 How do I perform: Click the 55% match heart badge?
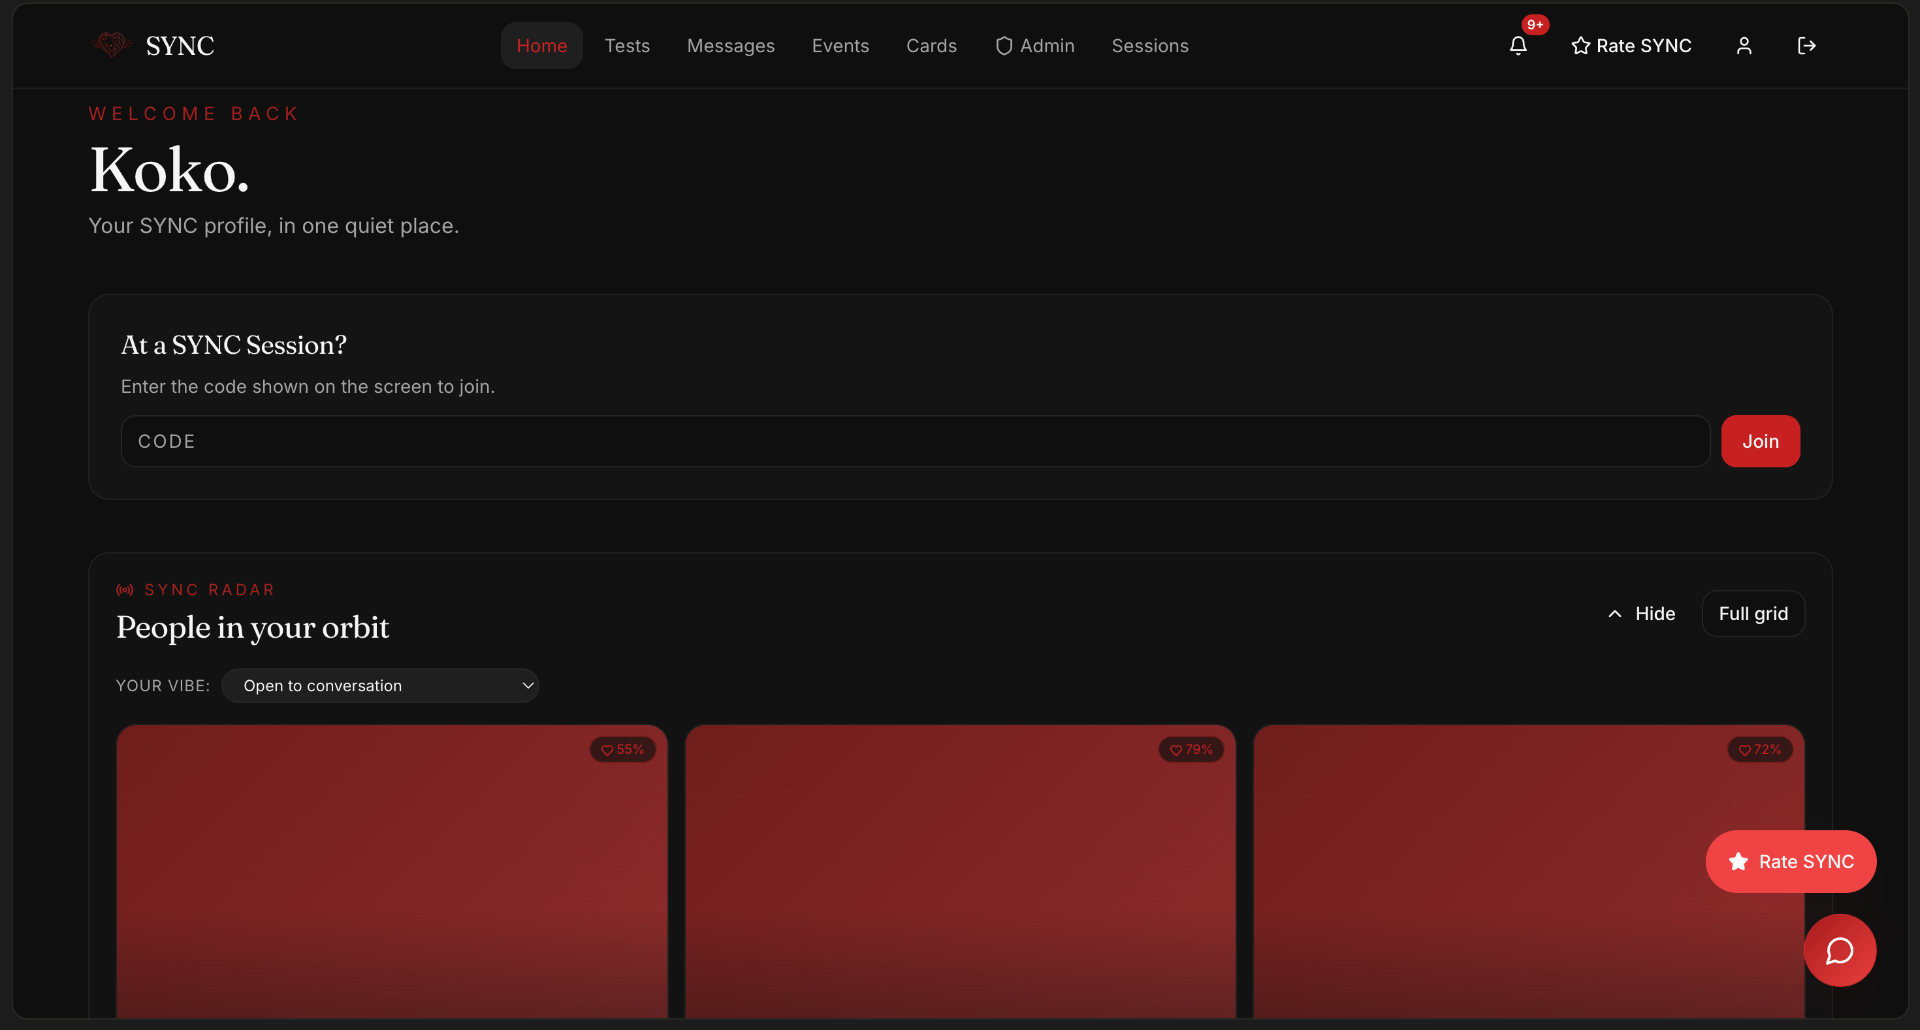click(x=623, y=750)
